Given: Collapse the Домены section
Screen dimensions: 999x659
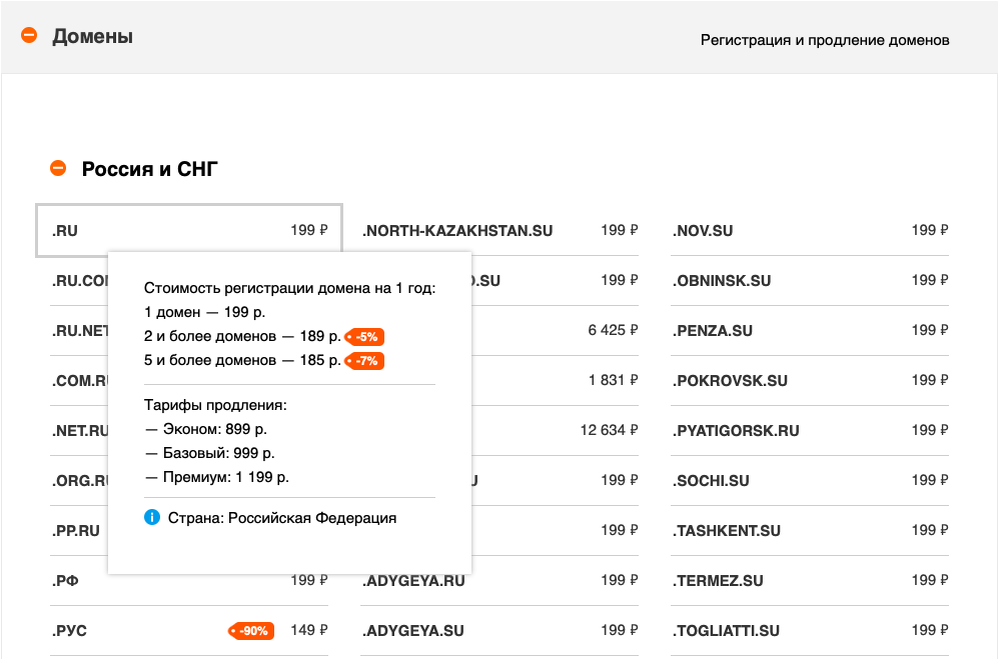Looking at the screenshot, I should click(29, 36).
